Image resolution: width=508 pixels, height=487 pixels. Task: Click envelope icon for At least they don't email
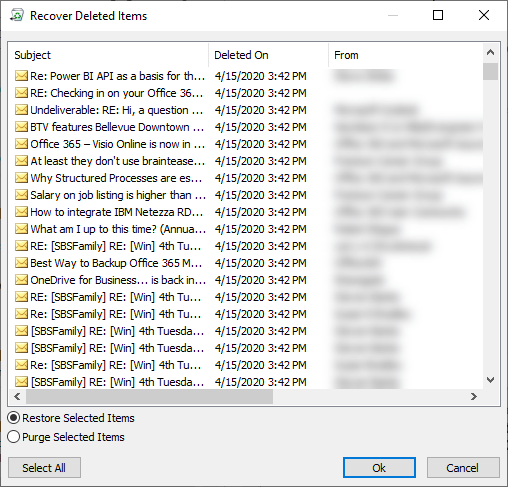coord(21,161)
